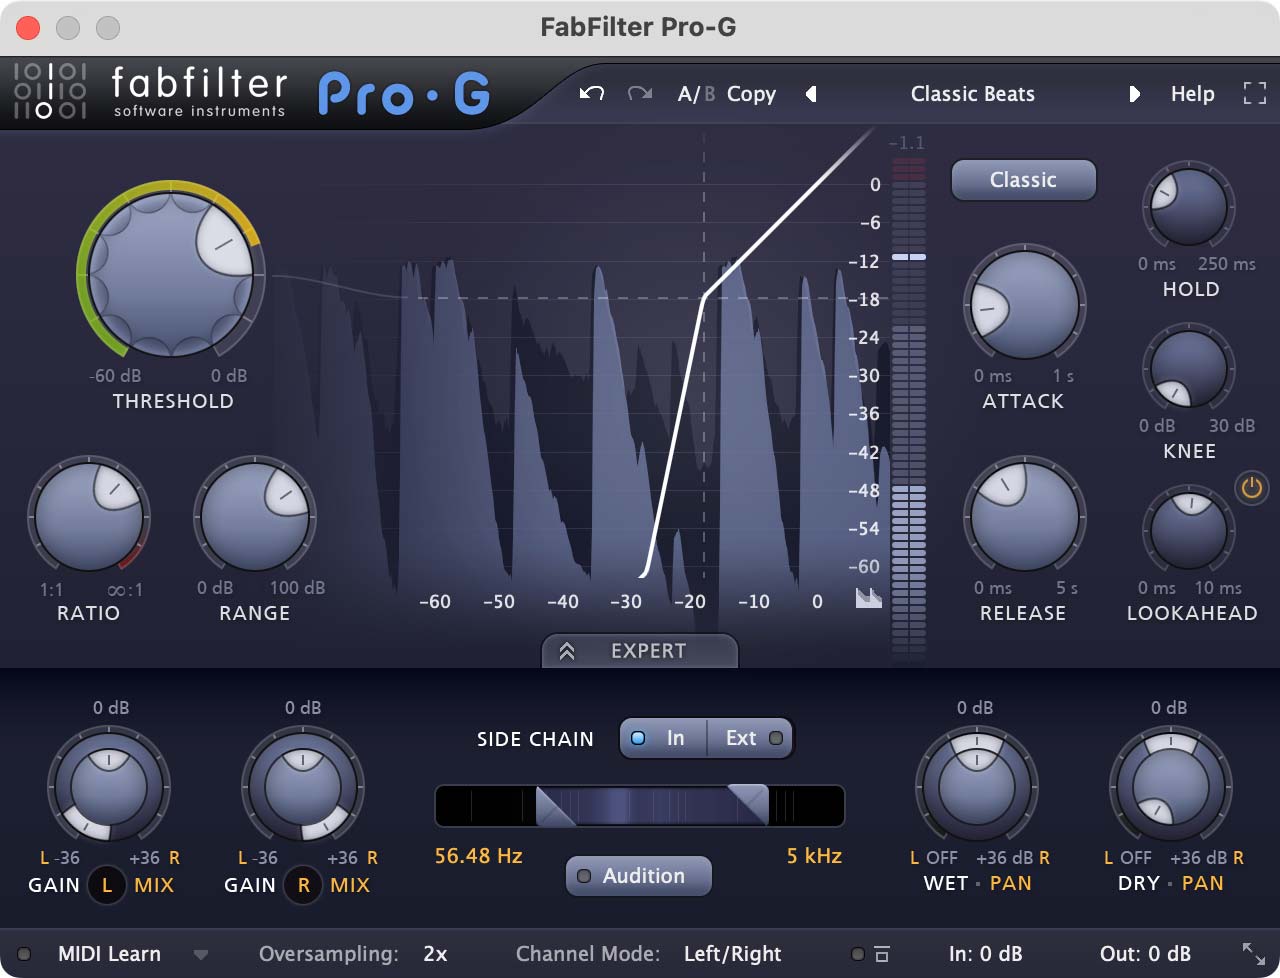Copy A state to B
This screenshot has height=978, width=1280.
click(x=751, y=94)
